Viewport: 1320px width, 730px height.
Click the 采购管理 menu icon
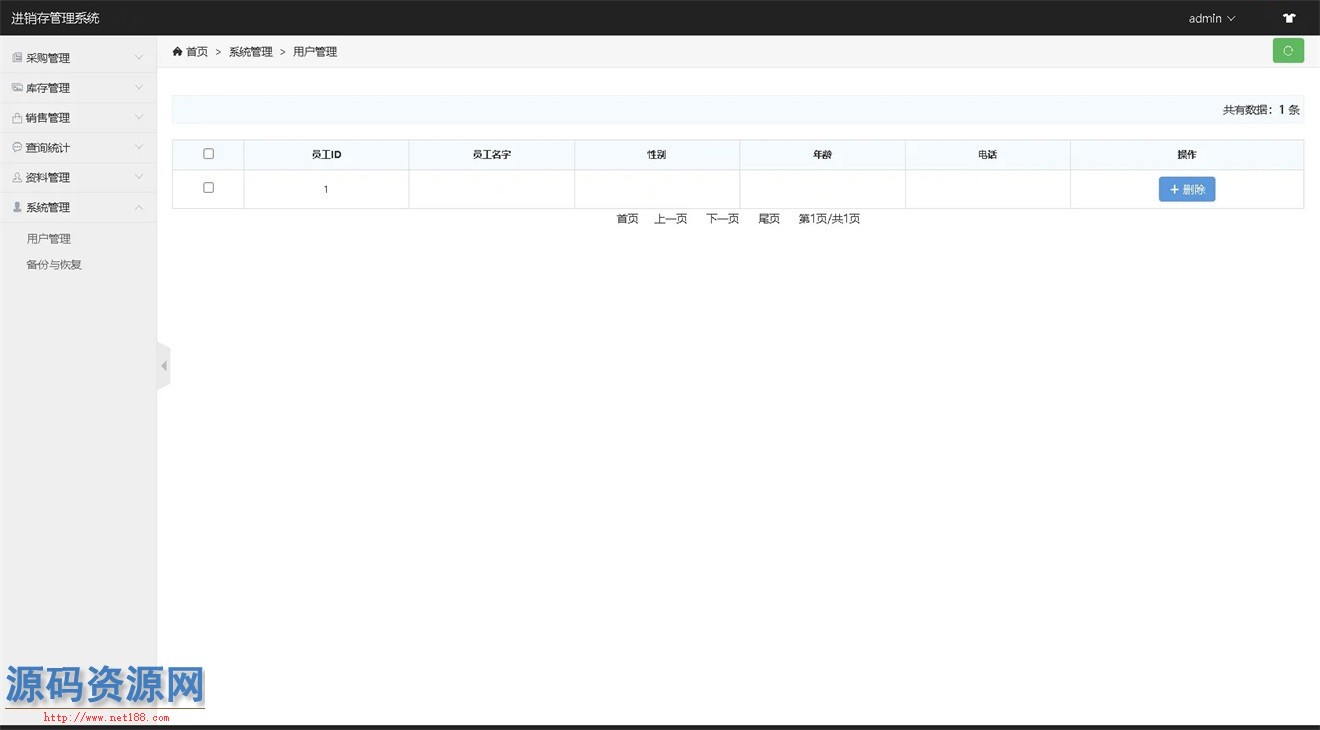[x=17, y=58]
